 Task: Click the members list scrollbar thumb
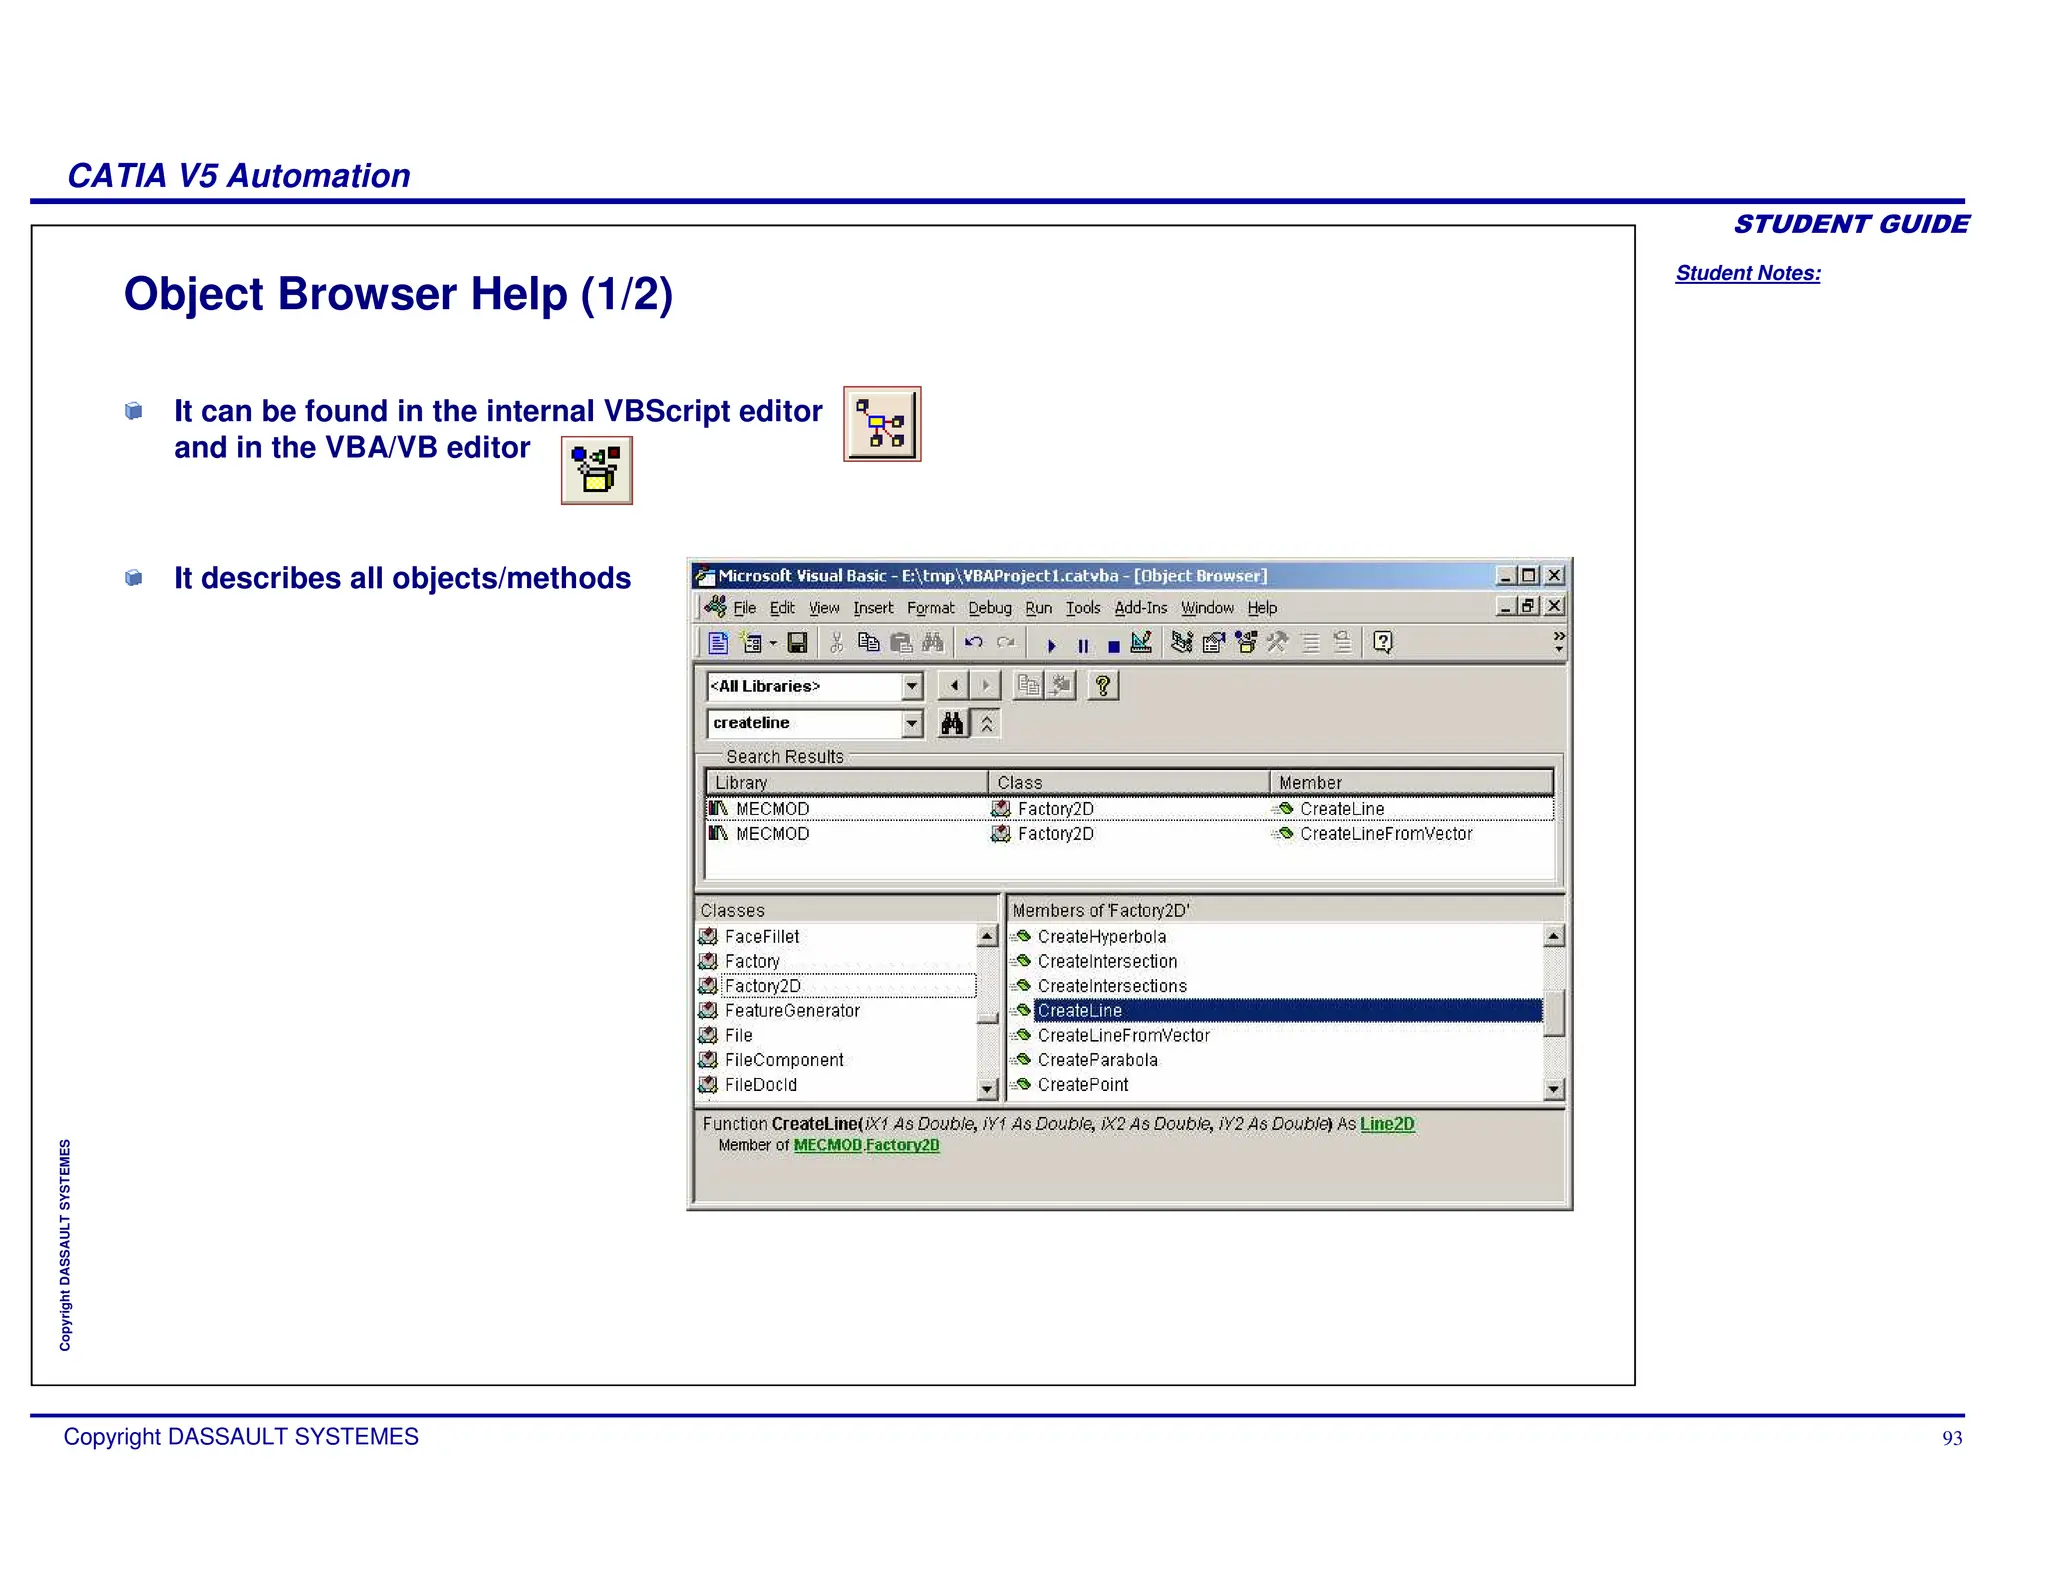coord(1554,1013)
